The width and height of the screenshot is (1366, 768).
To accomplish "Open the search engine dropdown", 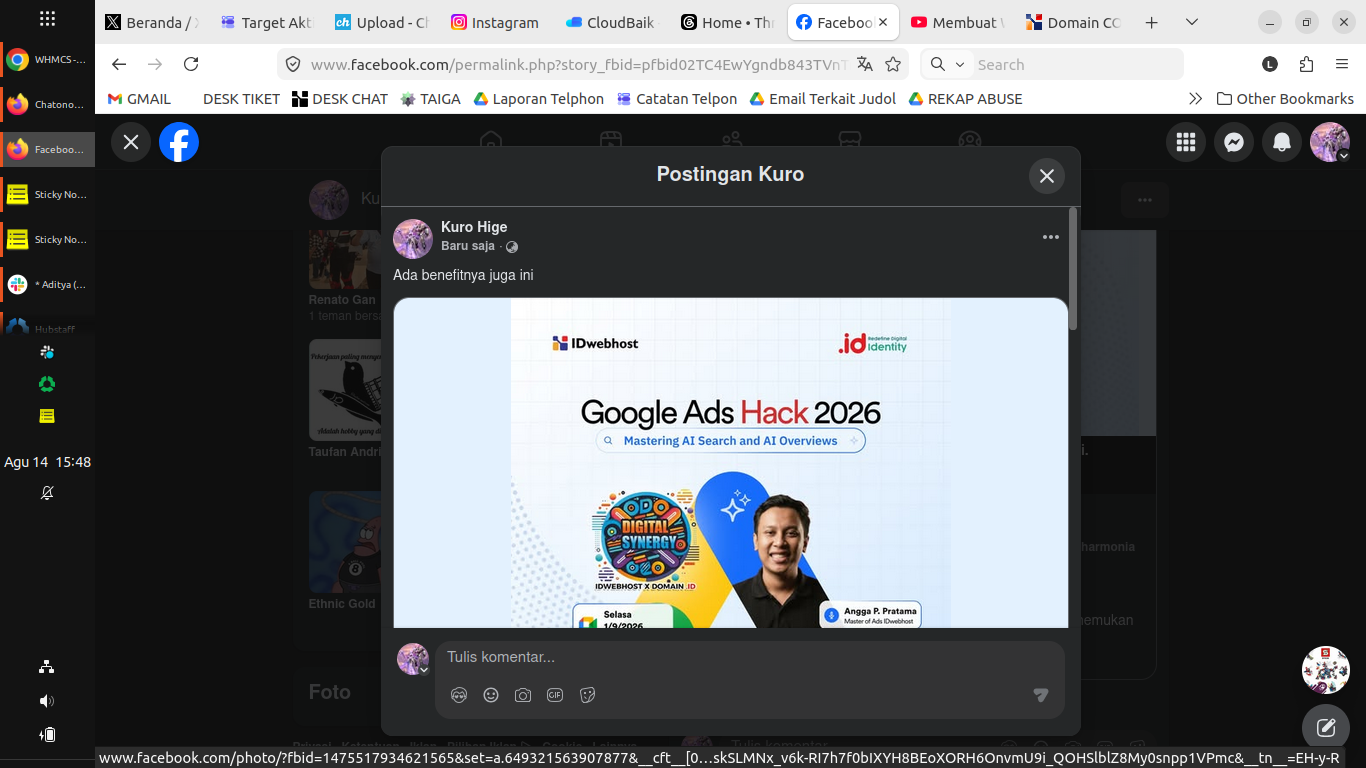I will tap(946, 64).
